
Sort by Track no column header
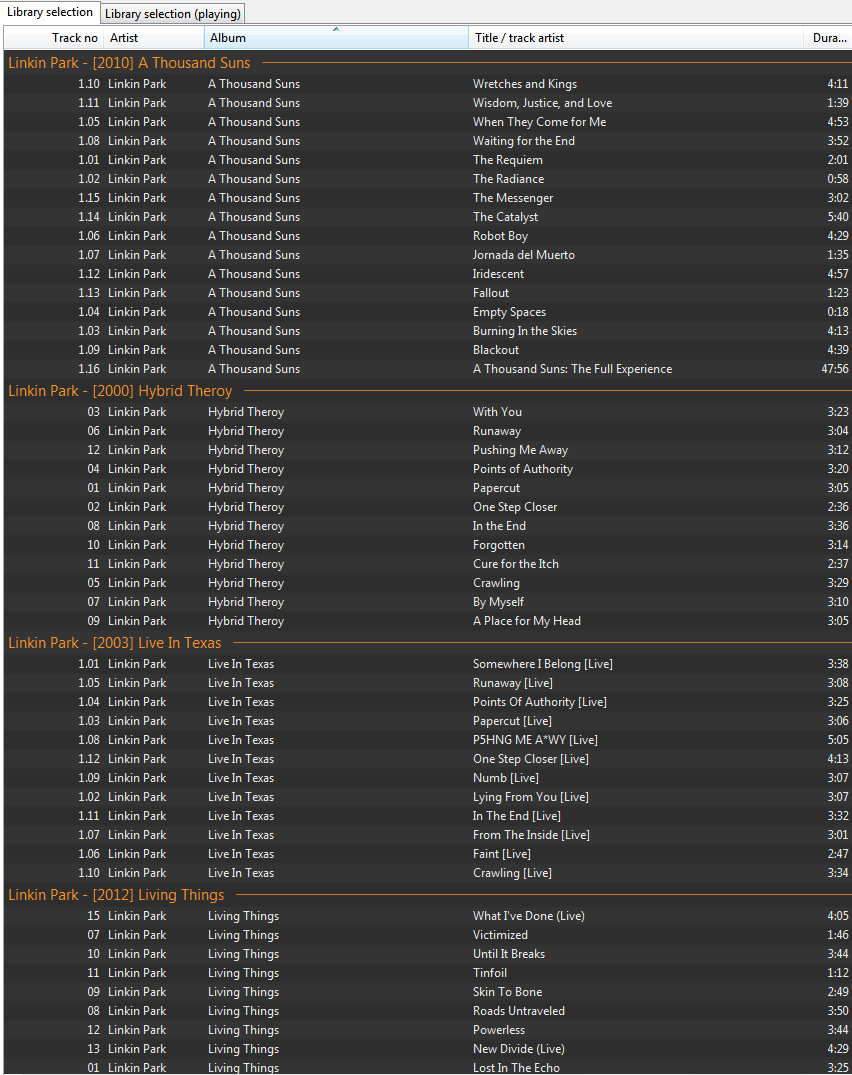click(x=53, y=38)
